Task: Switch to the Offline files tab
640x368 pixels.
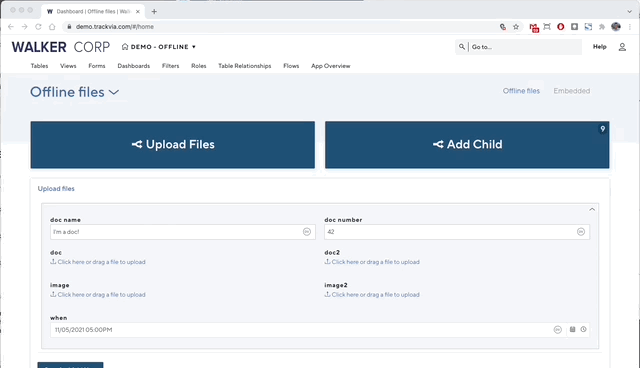Action: pyautogui.click(x=521, y=91)
